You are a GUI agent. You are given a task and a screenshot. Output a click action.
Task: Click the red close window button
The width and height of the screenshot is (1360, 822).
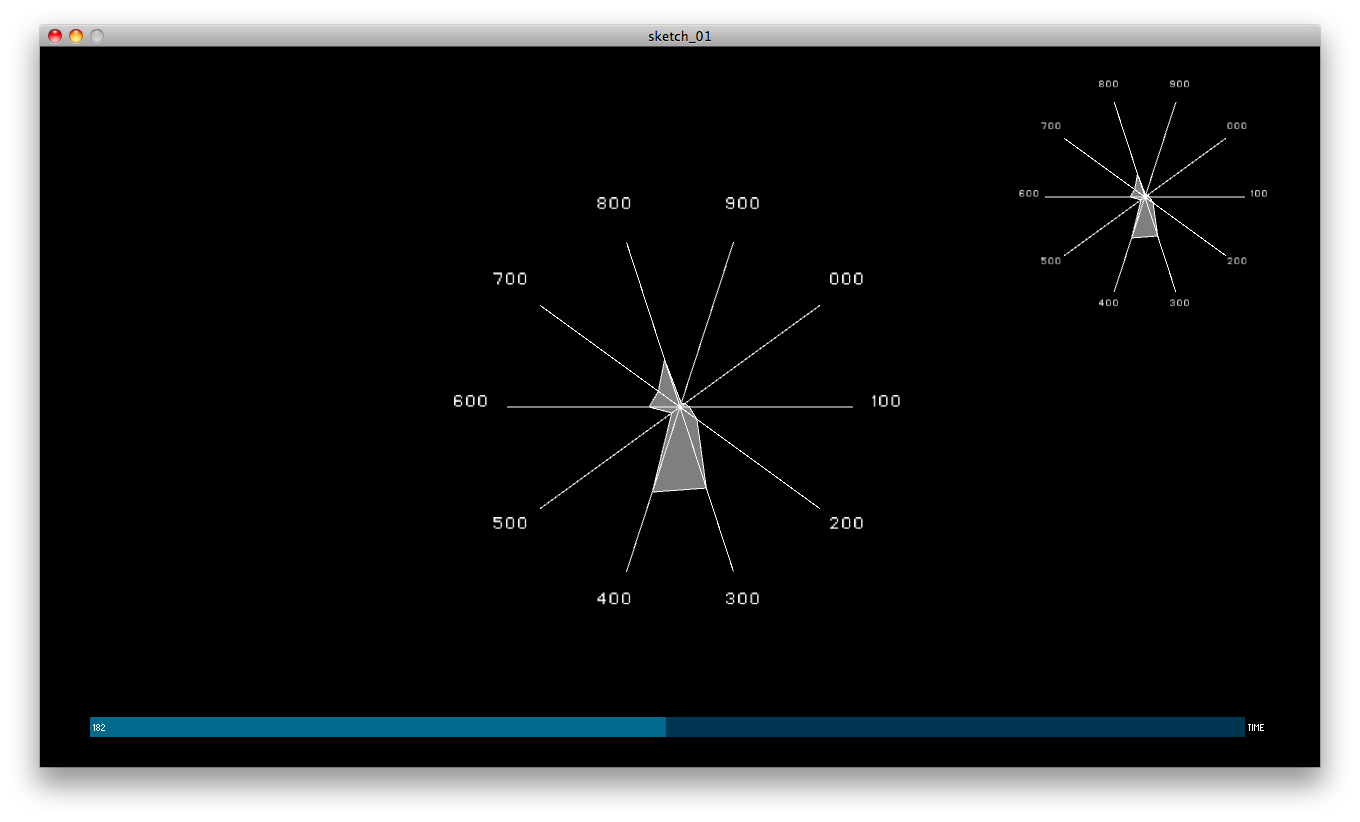[55, 36]
